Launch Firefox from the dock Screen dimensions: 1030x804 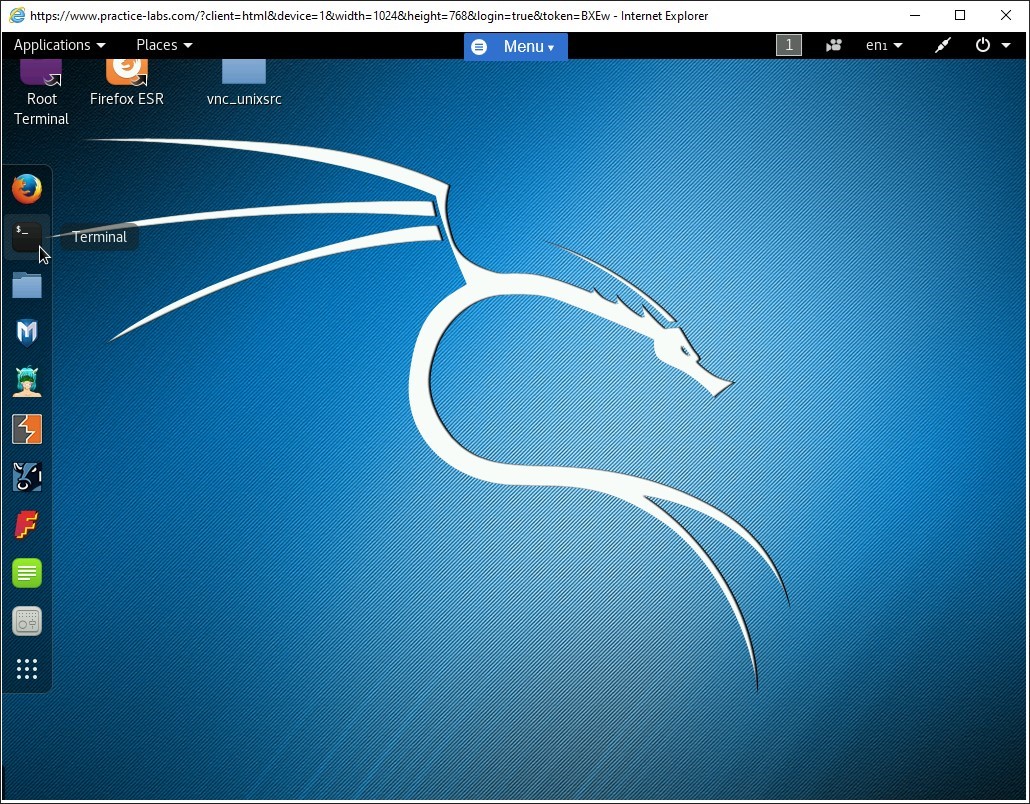27,189
